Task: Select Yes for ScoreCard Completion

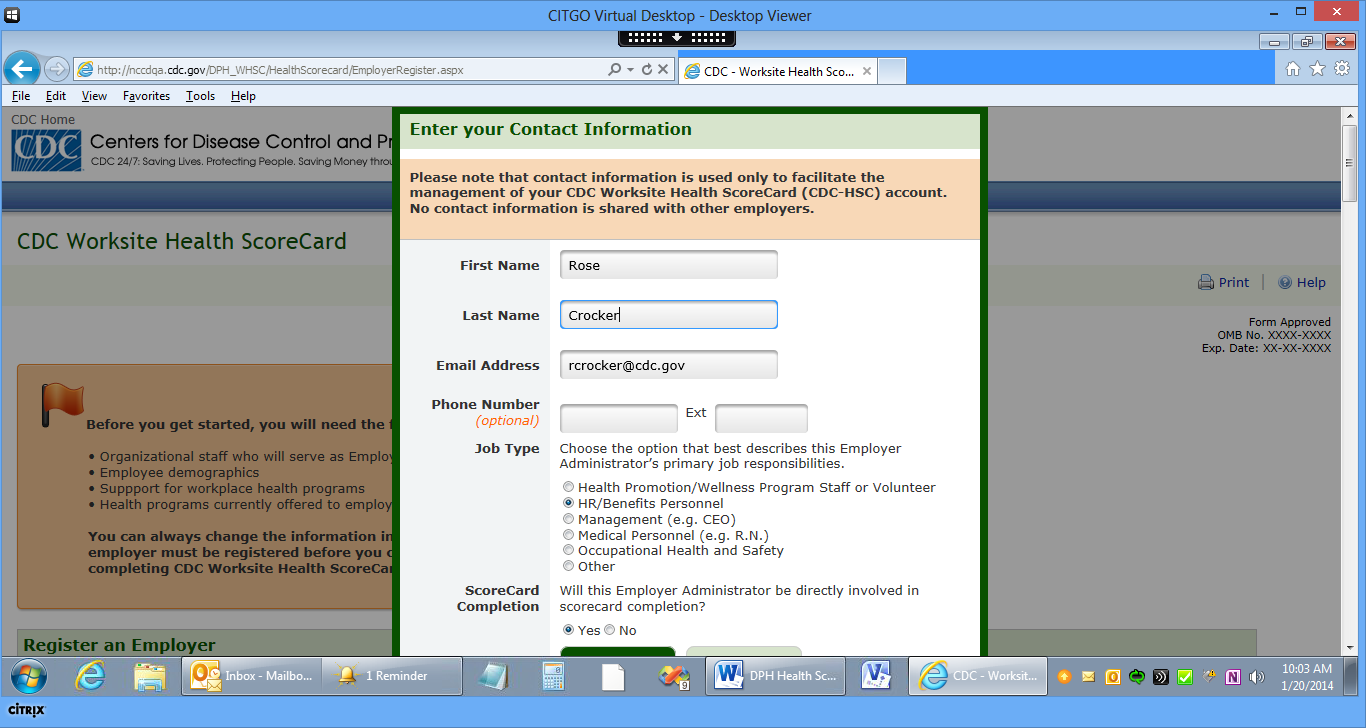Action: [x=569, y=631]
